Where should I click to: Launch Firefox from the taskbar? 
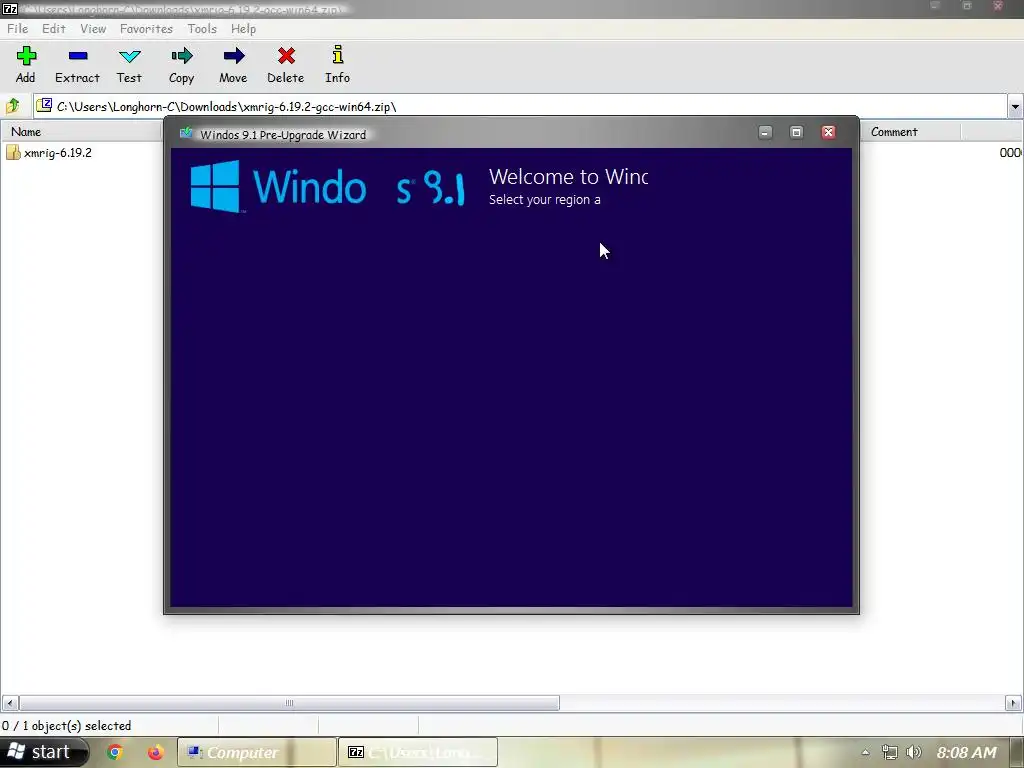coord(155,752)
